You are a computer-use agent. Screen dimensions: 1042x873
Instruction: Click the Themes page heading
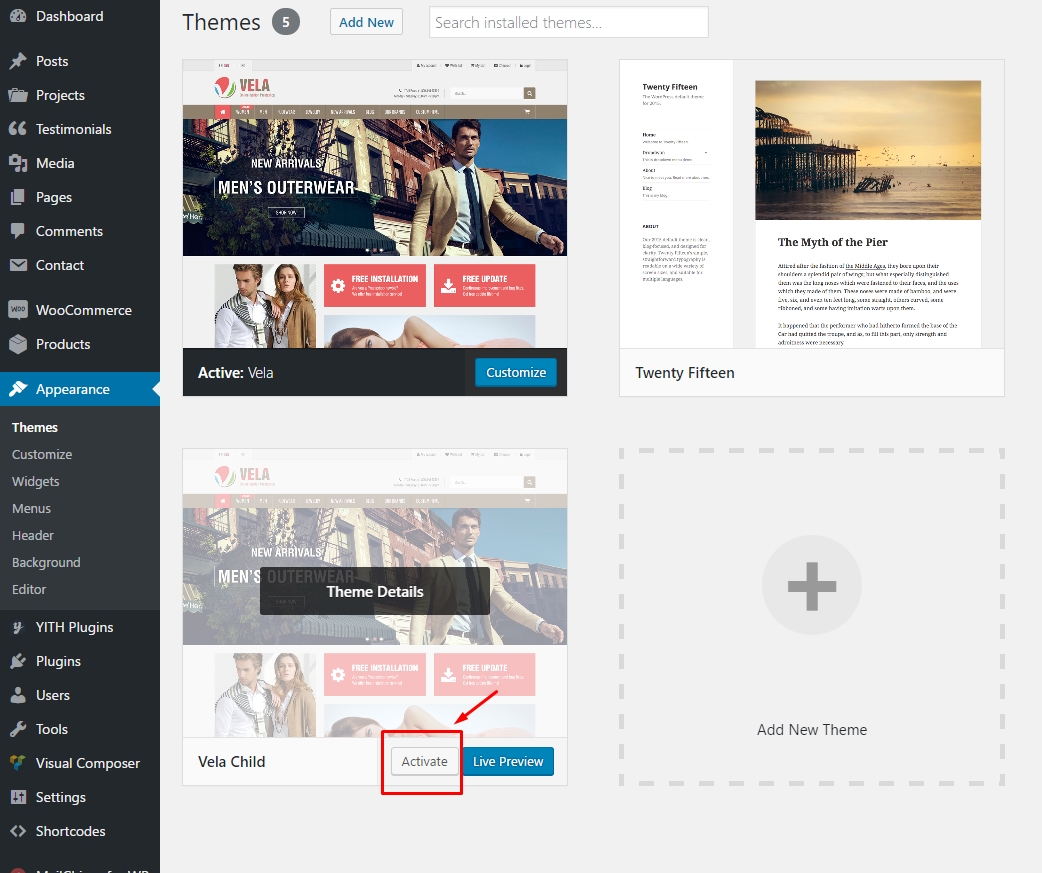click(221, 22)
